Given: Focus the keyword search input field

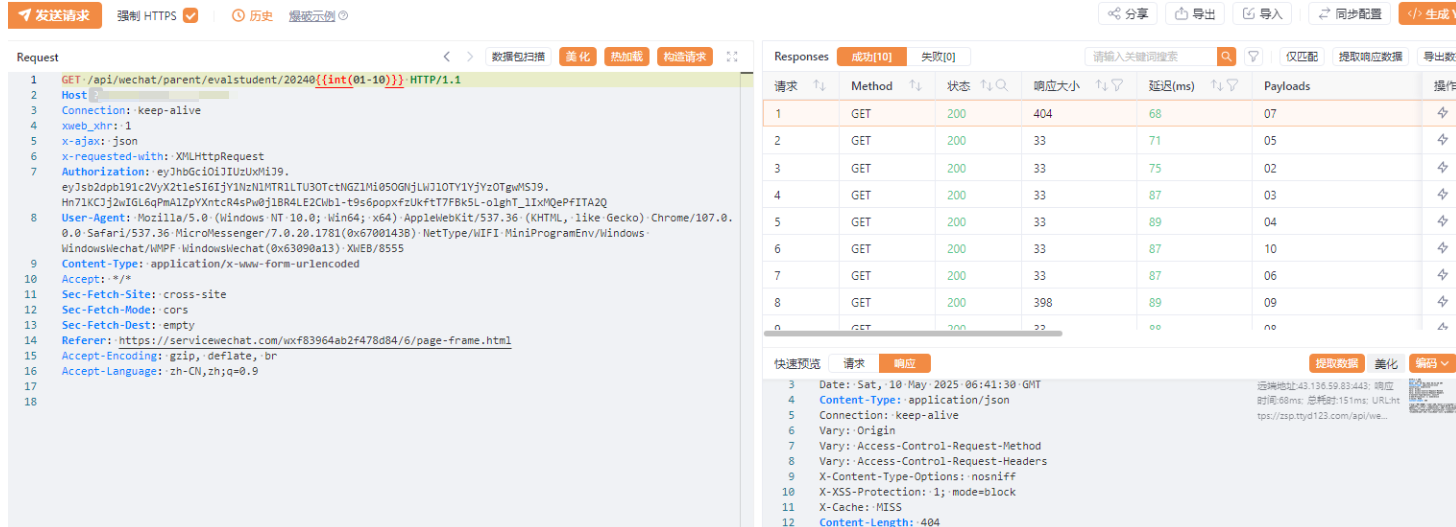Looking at the screenshot, I should point(1151,57).
